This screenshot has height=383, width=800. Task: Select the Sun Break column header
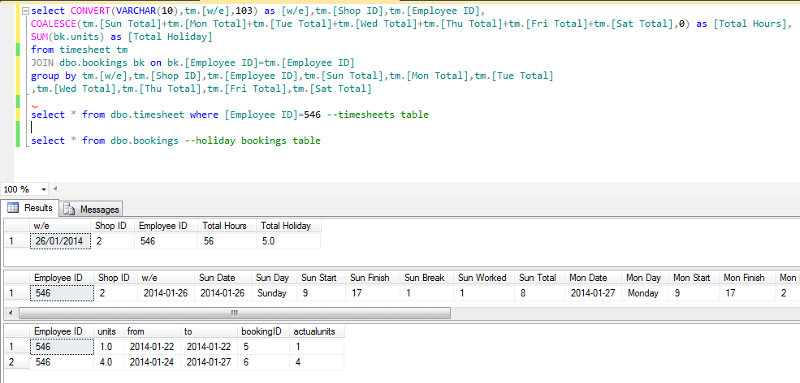(x=427, y=278)
